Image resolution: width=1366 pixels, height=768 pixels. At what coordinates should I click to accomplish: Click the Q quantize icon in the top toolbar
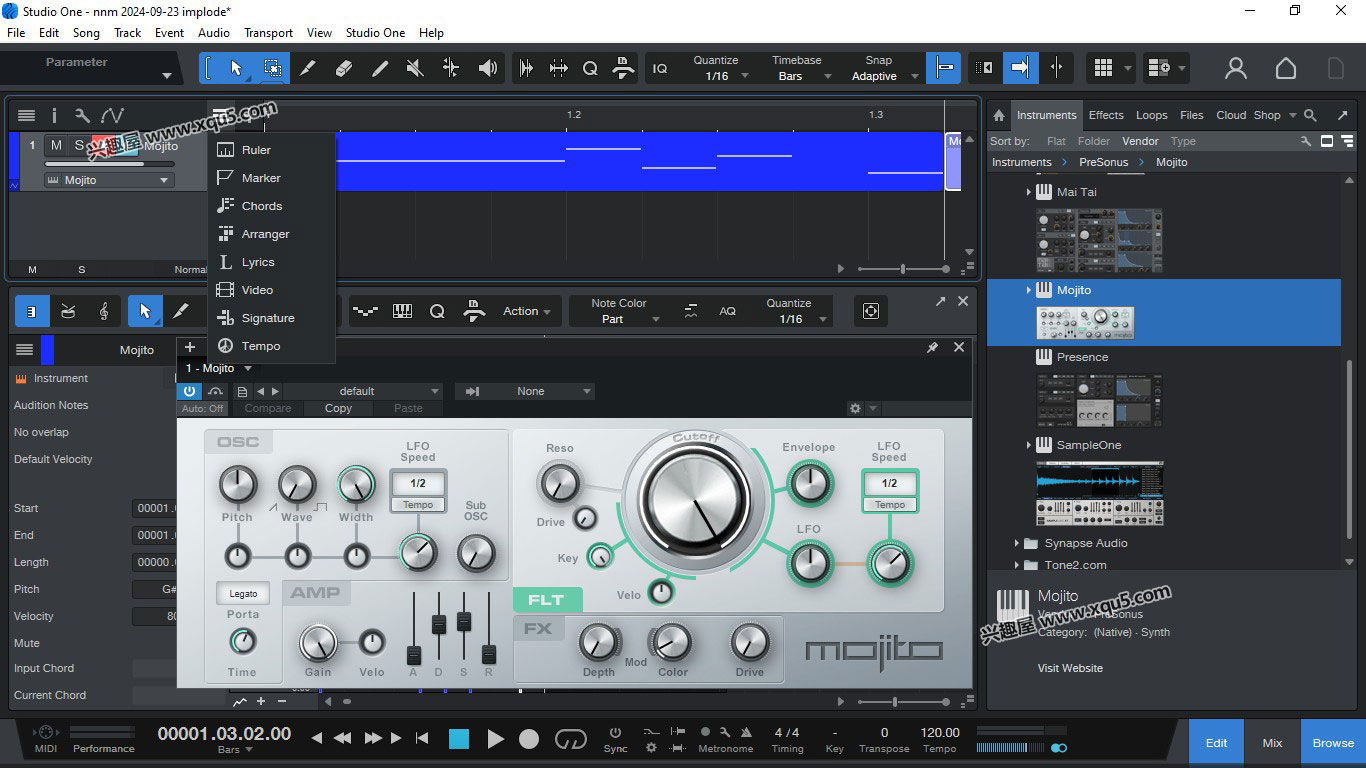click(590, 68)
